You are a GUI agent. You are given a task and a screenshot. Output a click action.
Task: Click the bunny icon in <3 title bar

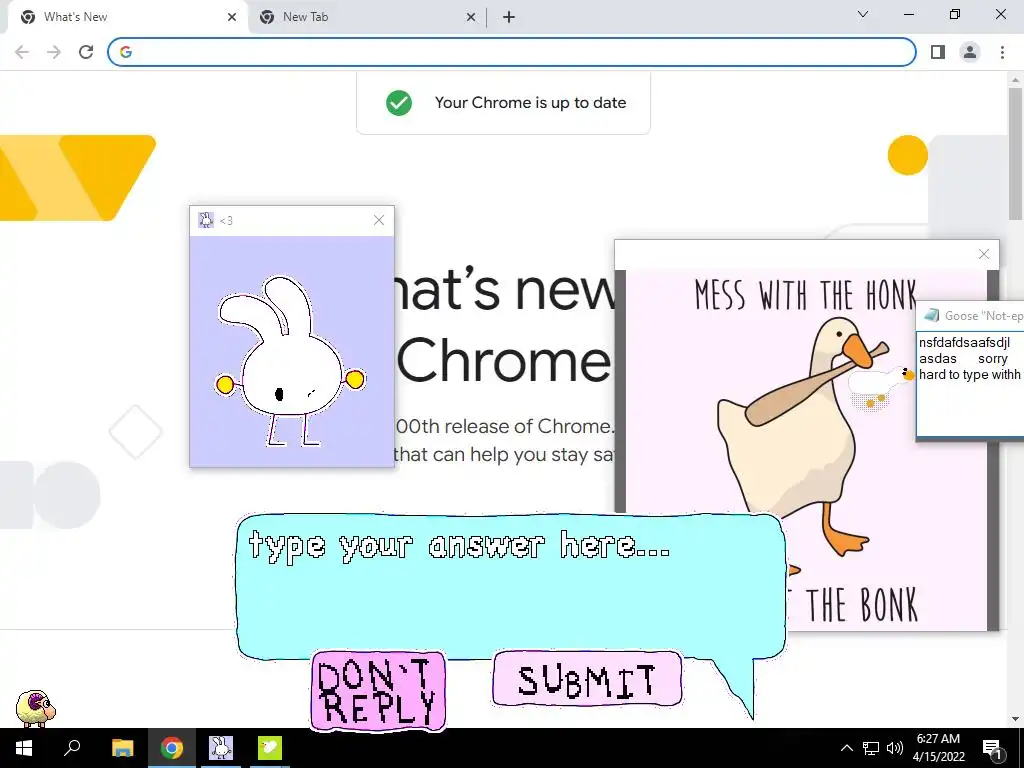[206, 220]
